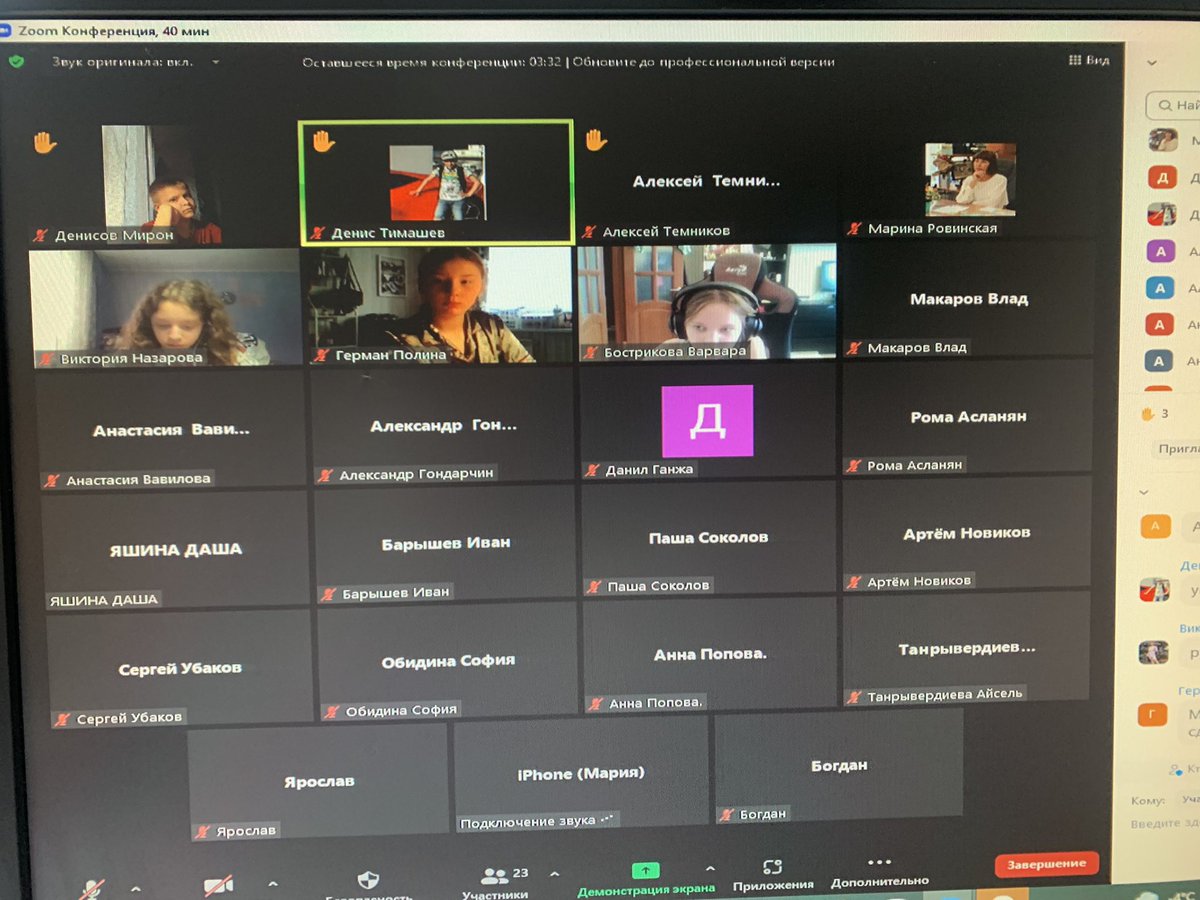Open Приложения apps icon

(772, 867)
